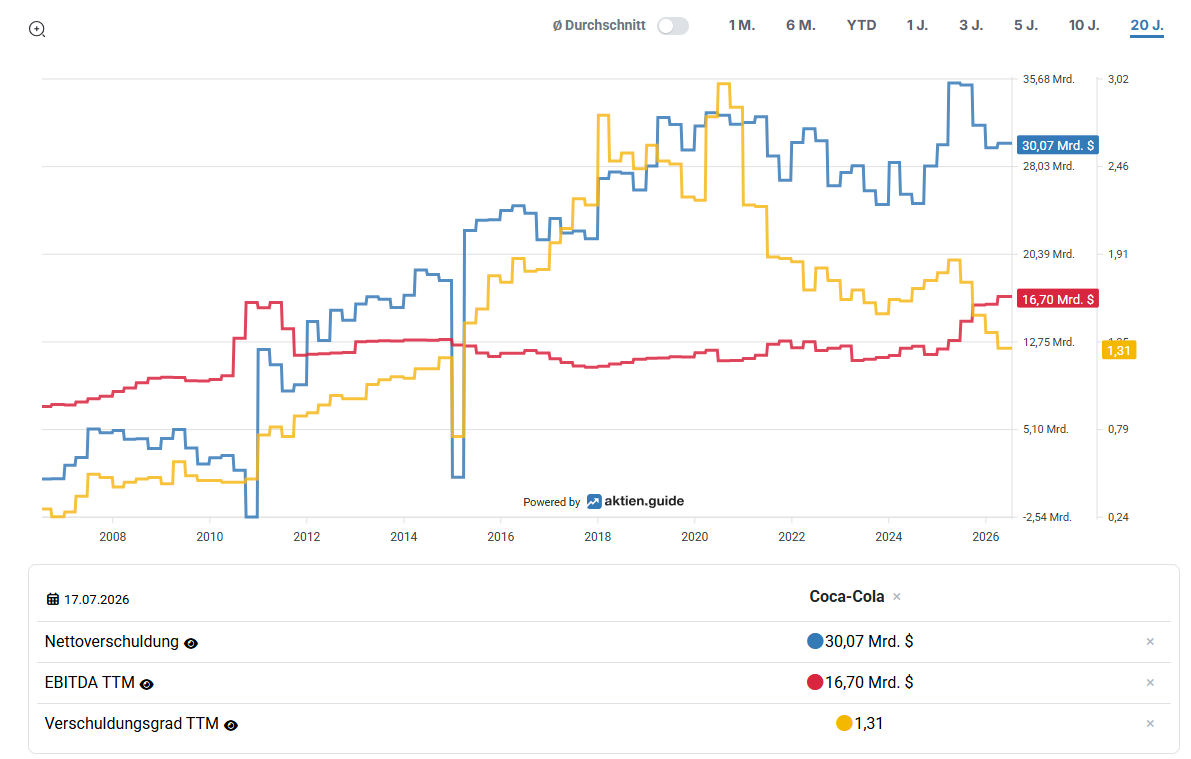Click the 35,68 Mrd. y-axis label
Screen dimensions: 1191x759
click(x=1048, y=79)
